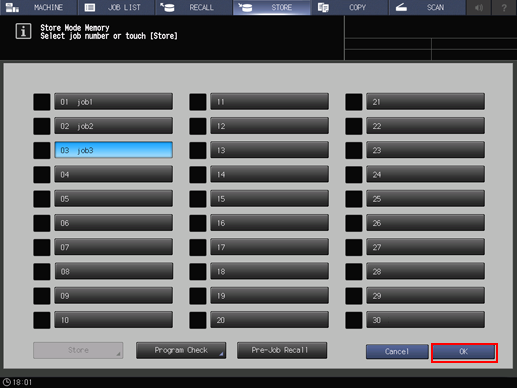
Task: Click the speaker sound icon
Action: point(479,7)
